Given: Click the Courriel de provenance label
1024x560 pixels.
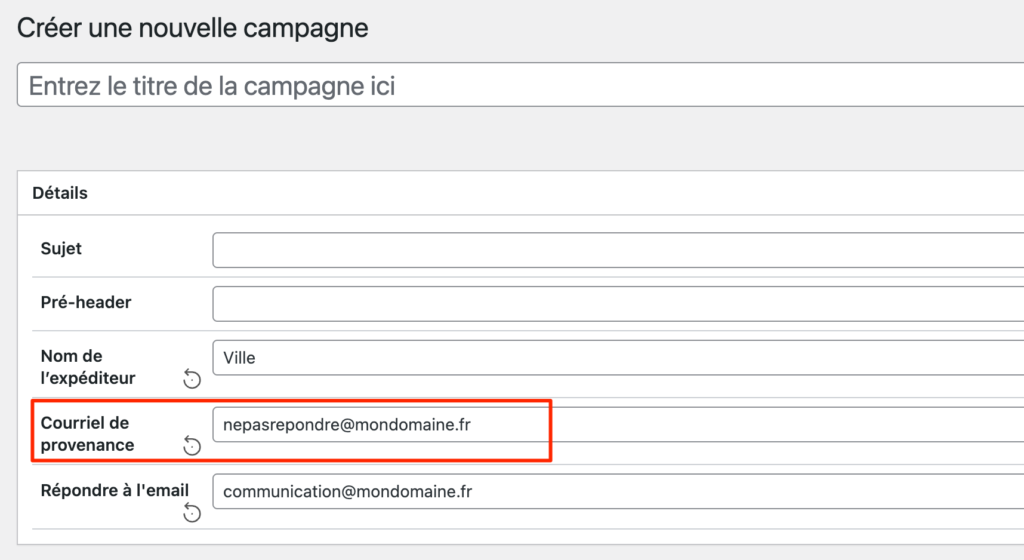Looking at the screenshot, I should tap(88, 434).
